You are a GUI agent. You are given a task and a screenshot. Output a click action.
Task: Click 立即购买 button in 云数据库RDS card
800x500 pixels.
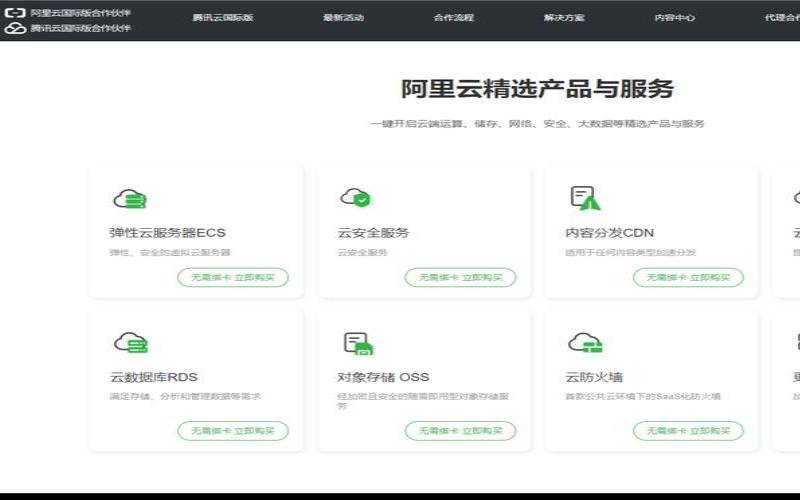233,431
